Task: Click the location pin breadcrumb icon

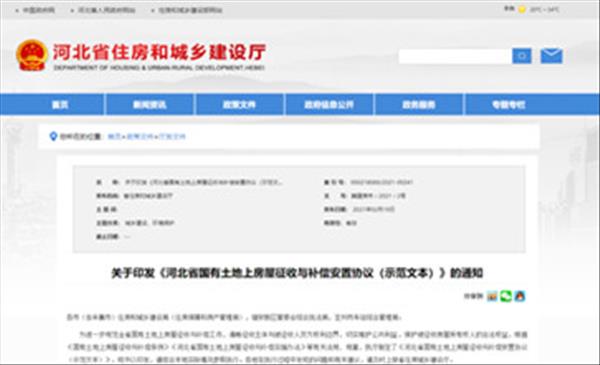Action: (x=53, y=136)
